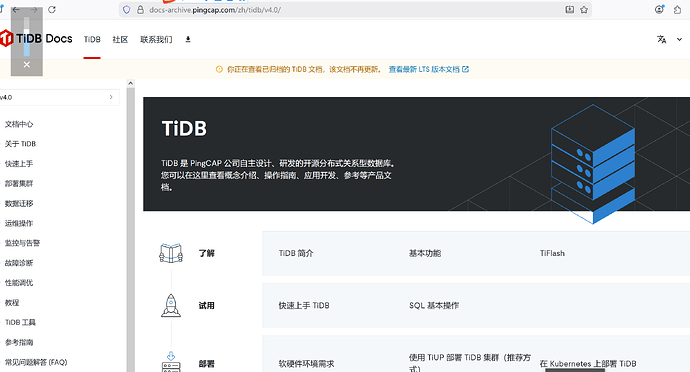
Task: Click the padlock site security icon
Action: point(140,10)
